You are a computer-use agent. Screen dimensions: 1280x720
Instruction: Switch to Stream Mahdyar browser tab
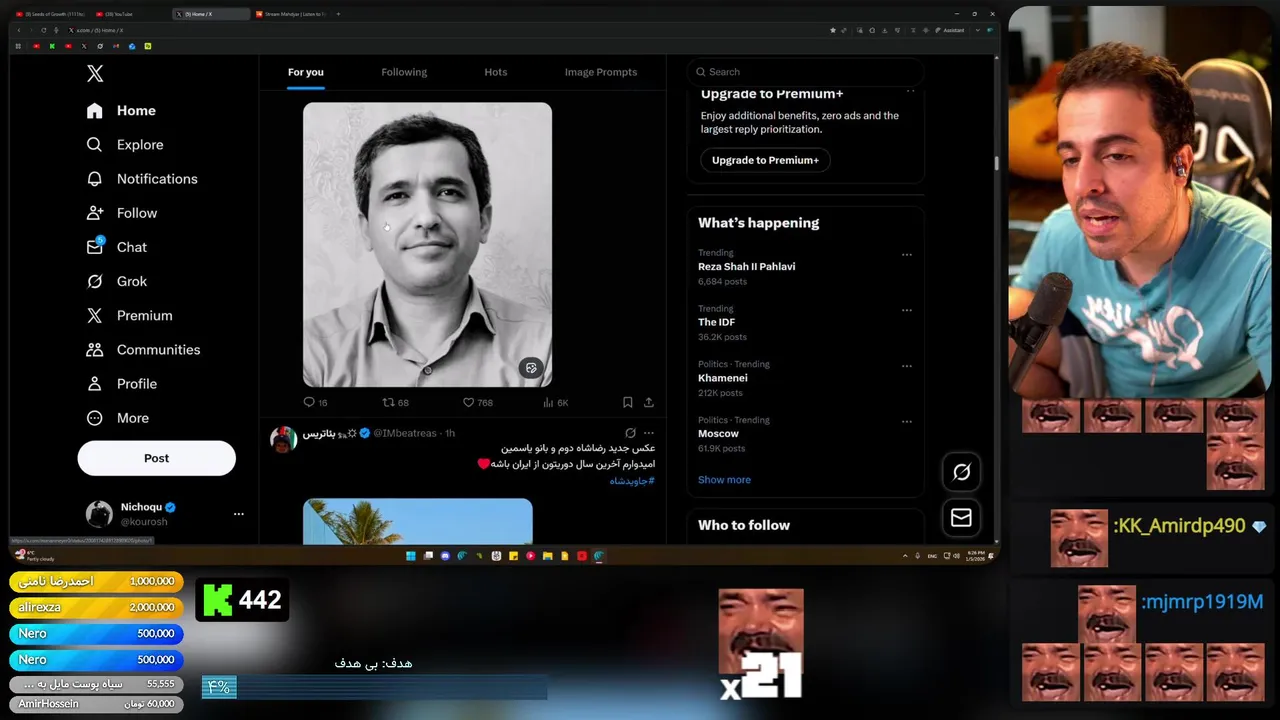point(290,14)
